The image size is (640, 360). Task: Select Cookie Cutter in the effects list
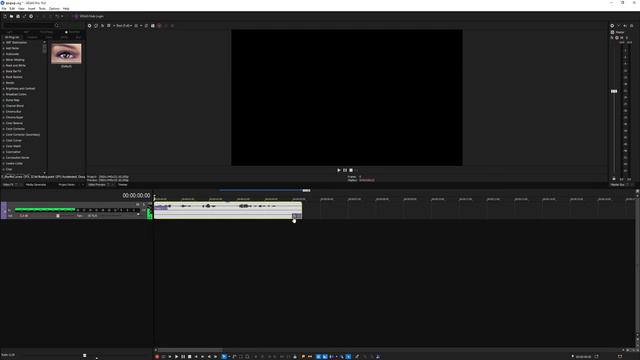(x=14, y=163)
